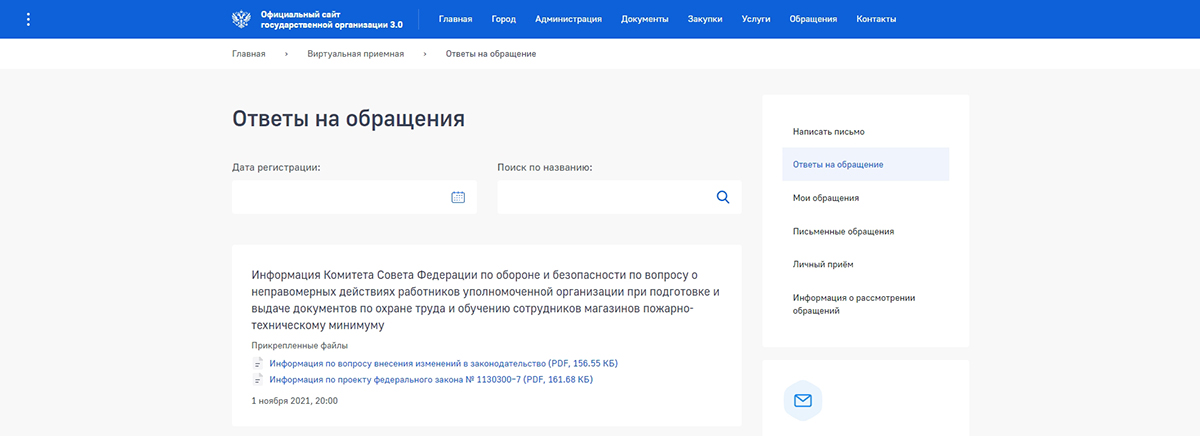Click the magnifier search icon
The height and width of the screenshot is (436, 1200).
click(x=723, y=197)
